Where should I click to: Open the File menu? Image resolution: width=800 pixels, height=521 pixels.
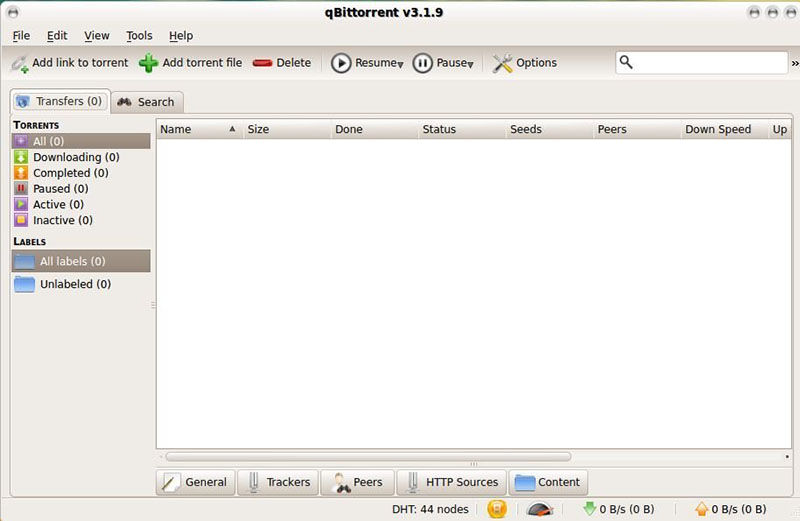21,36
